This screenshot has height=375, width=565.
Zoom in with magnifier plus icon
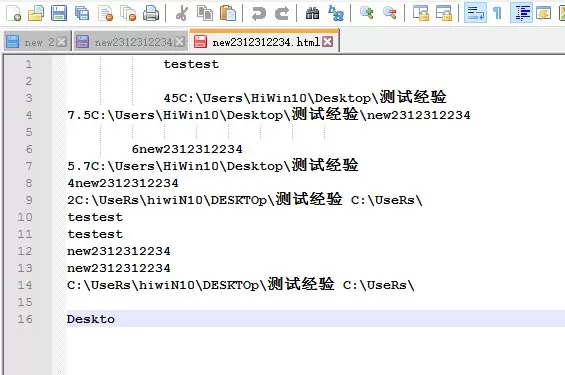(x=366, y=13)
